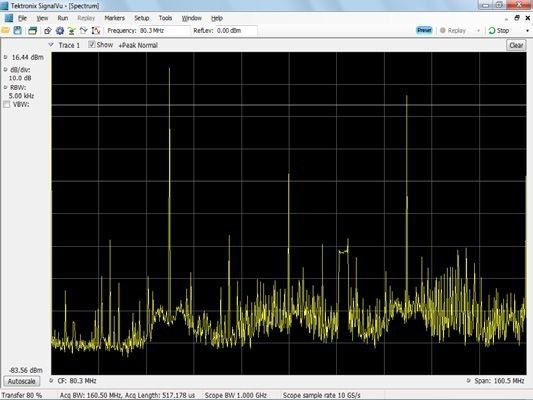The image size is (533, 400).
Task: Click the Scope BW 1.000 GHz status entry
Action: 236,395
